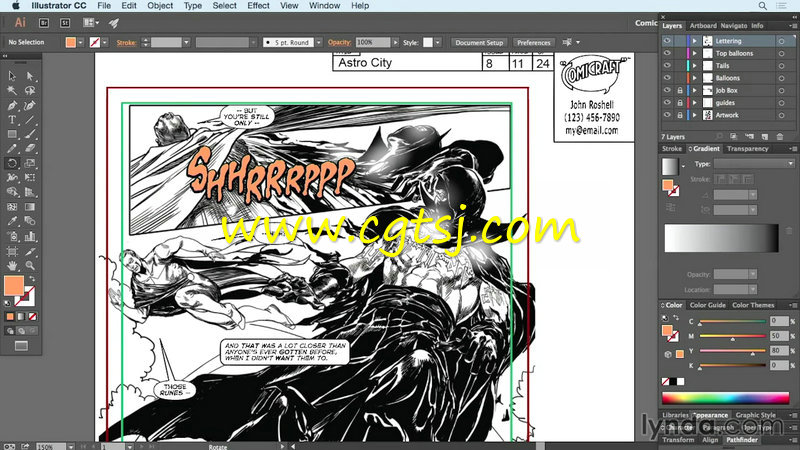The height and width of the screenshot is (450, 800).
Task: Switch to the Color Guide tab
Action: coord(707,305)
